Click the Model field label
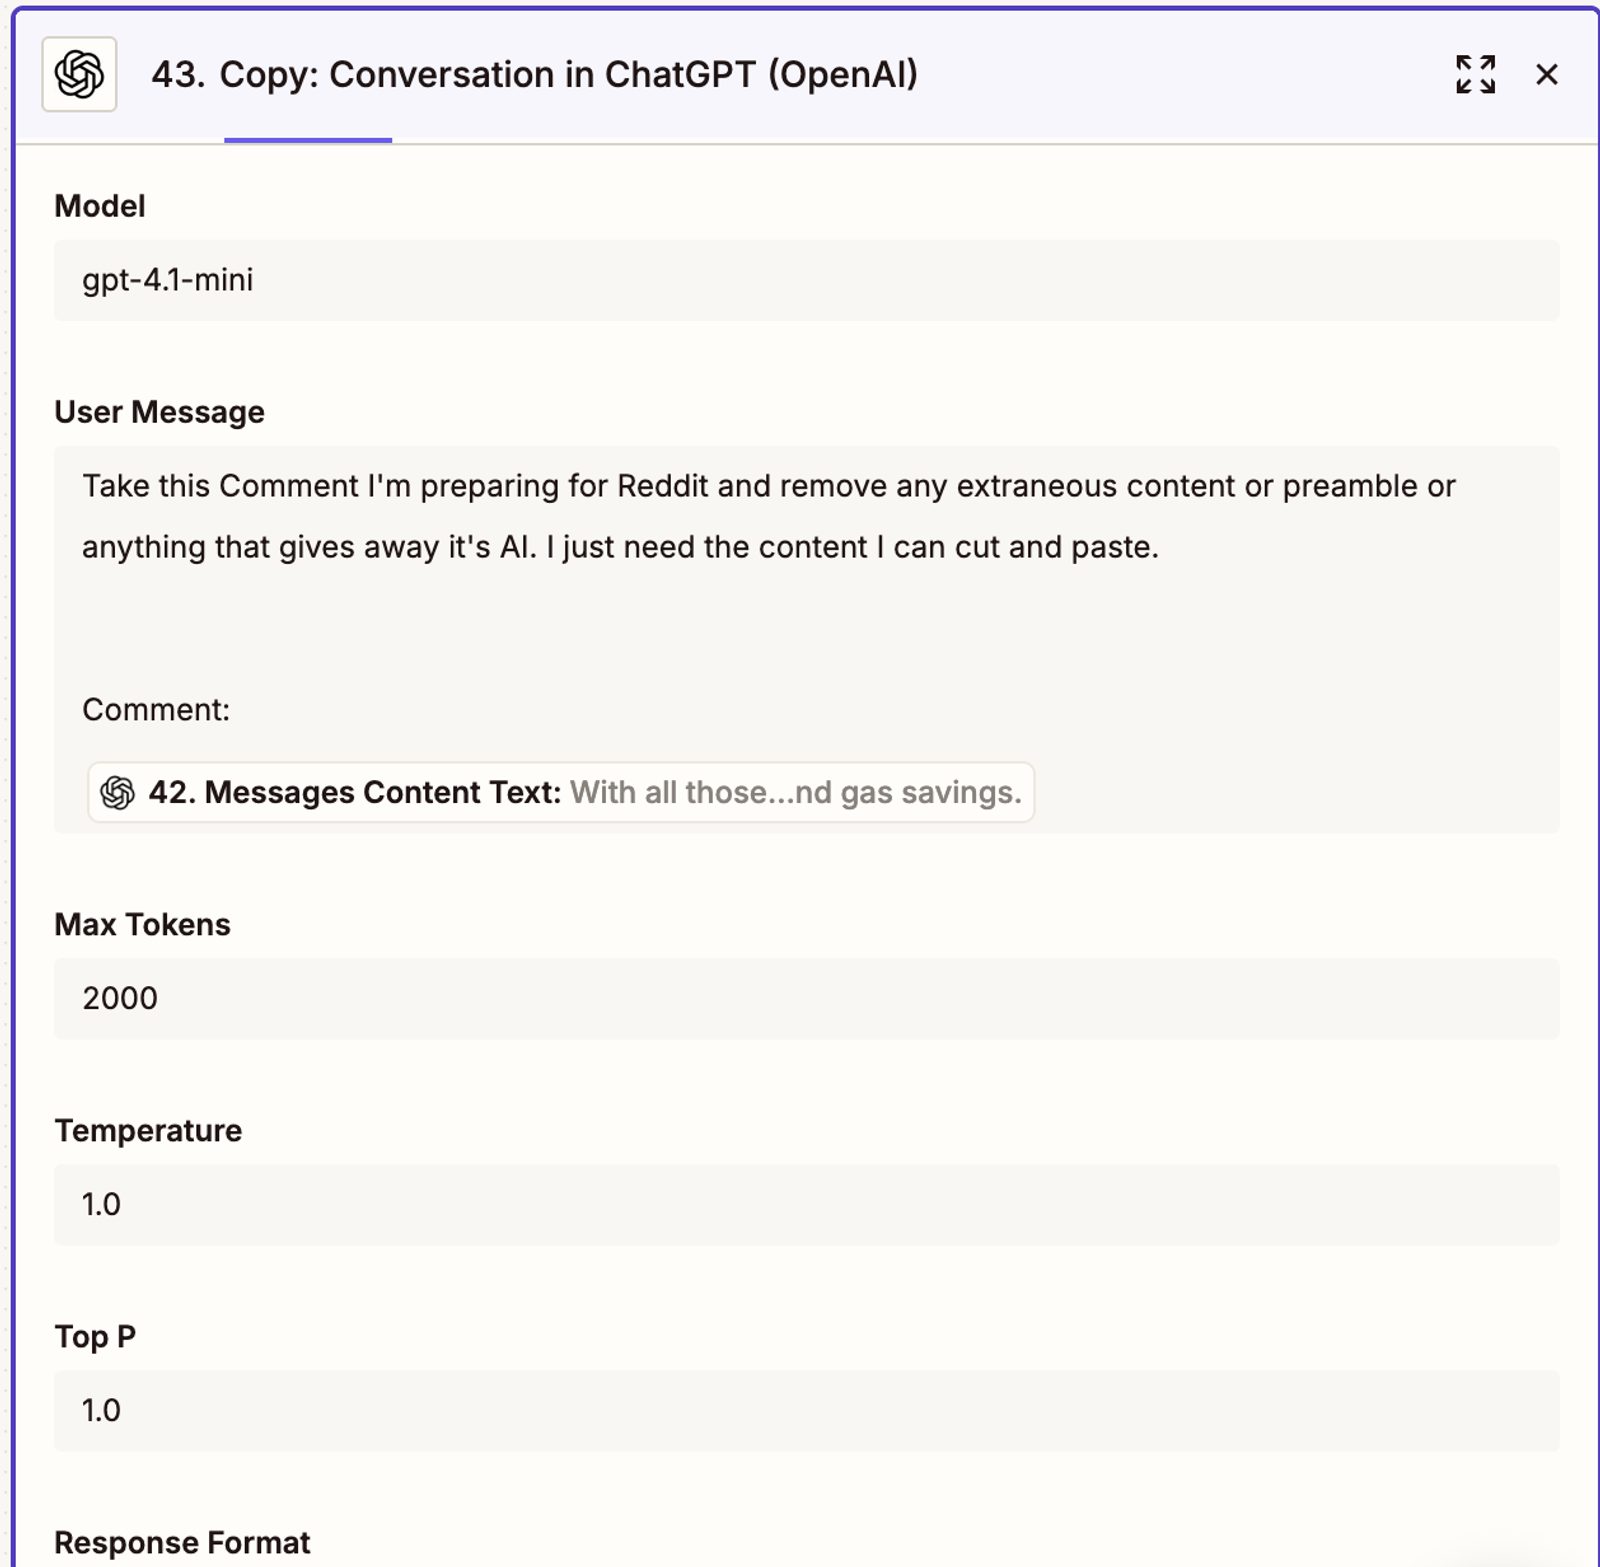 (x=100, y=206)
